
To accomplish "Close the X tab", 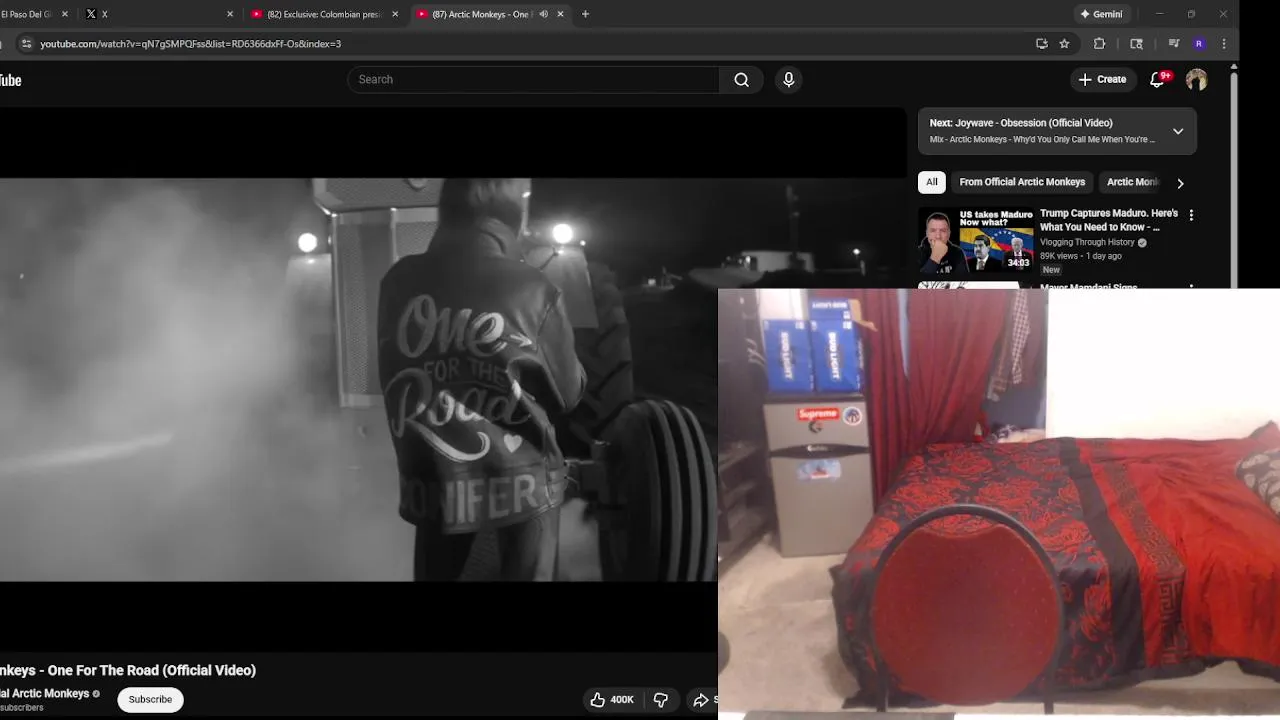I will click(230, 14).
